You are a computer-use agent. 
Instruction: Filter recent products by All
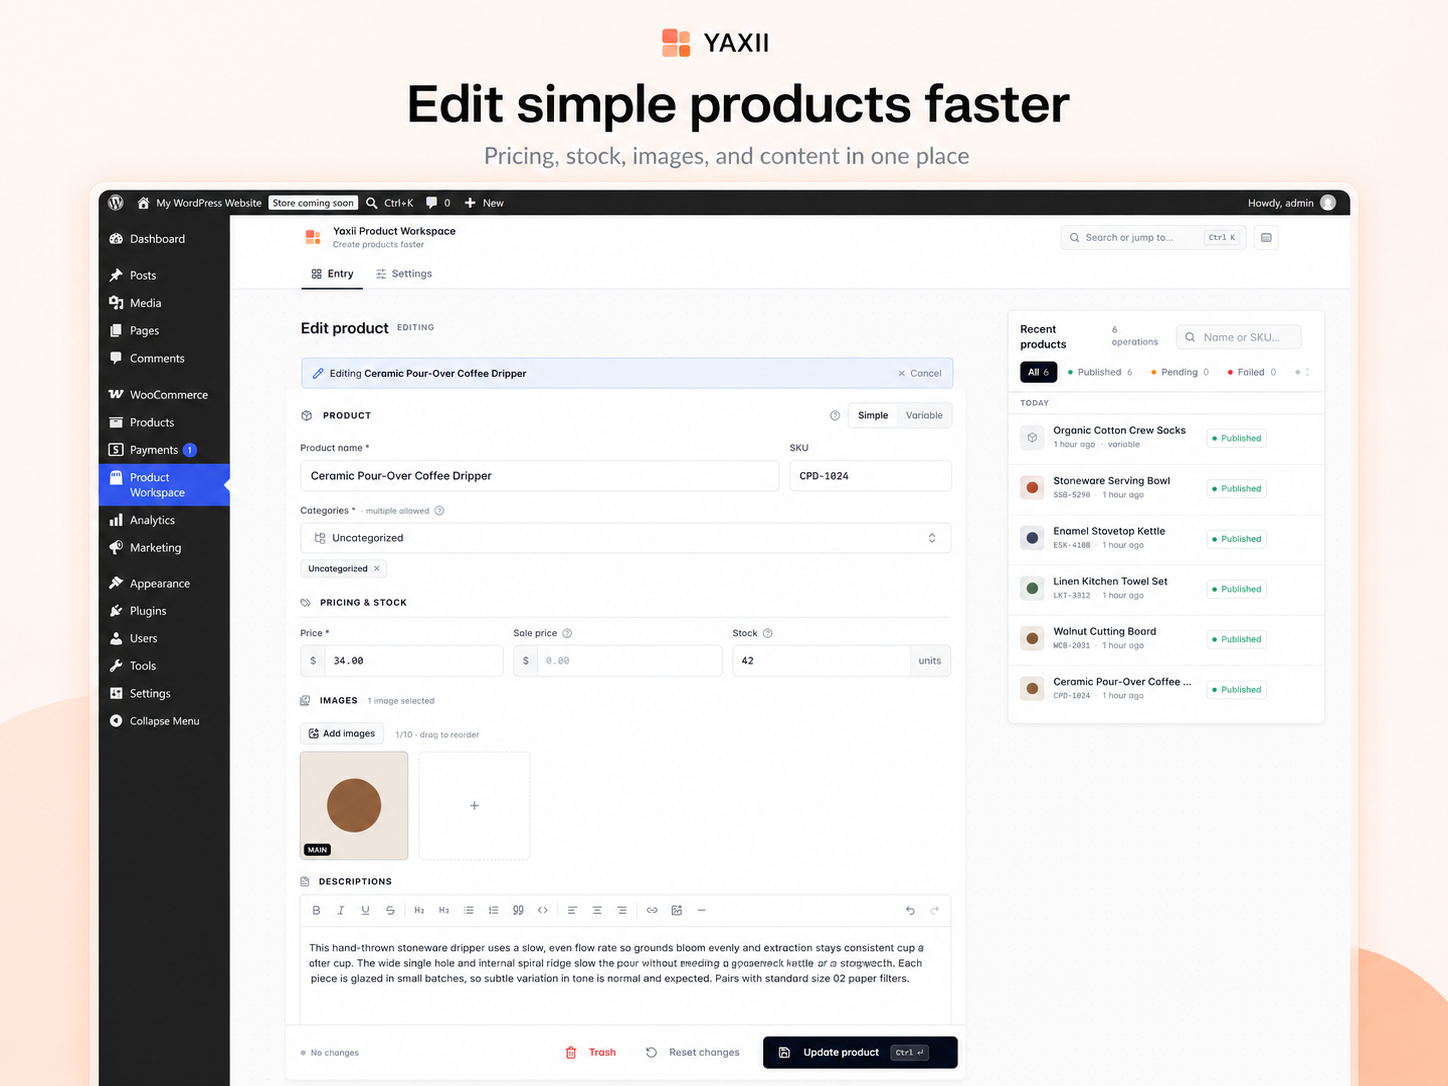[x=1038, y=372]
